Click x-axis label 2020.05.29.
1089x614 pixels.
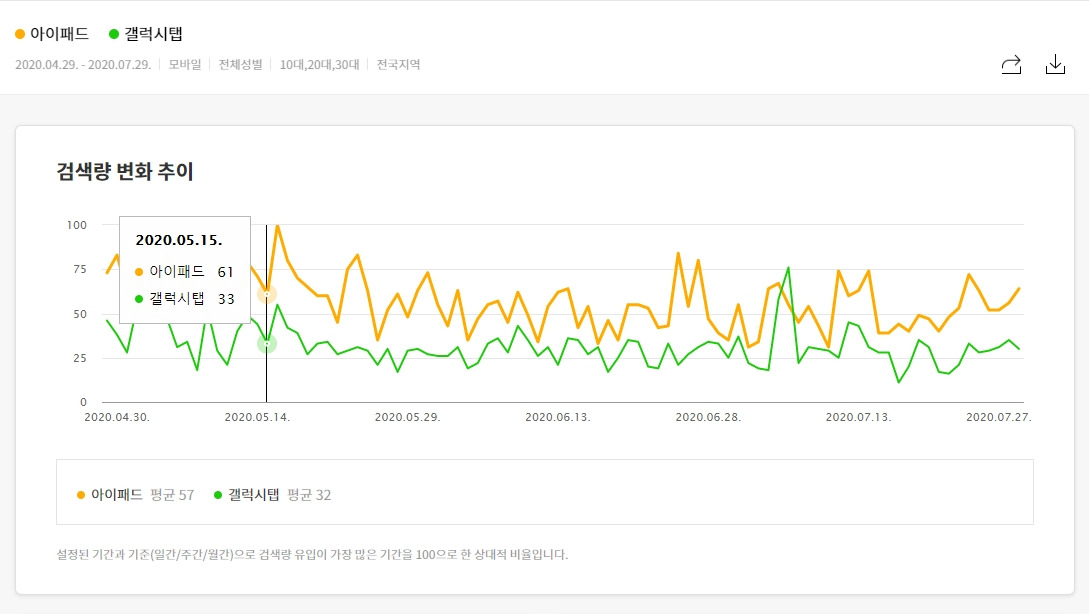click(408, 417)
